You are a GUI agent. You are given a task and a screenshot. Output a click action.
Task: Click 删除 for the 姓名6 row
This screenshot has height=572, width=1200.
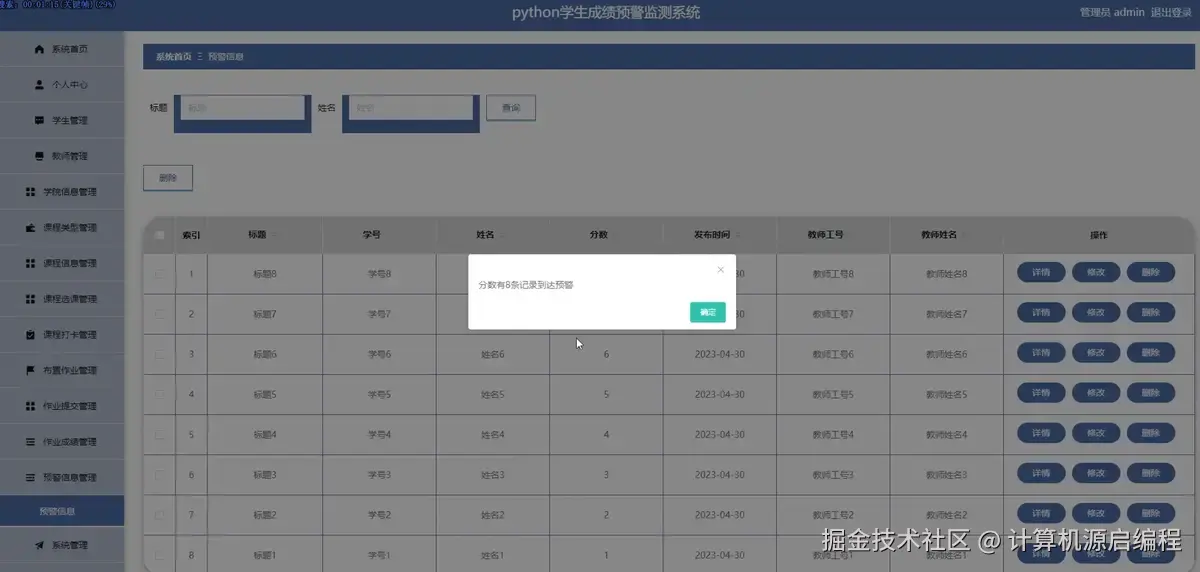tap(1151, 353)
